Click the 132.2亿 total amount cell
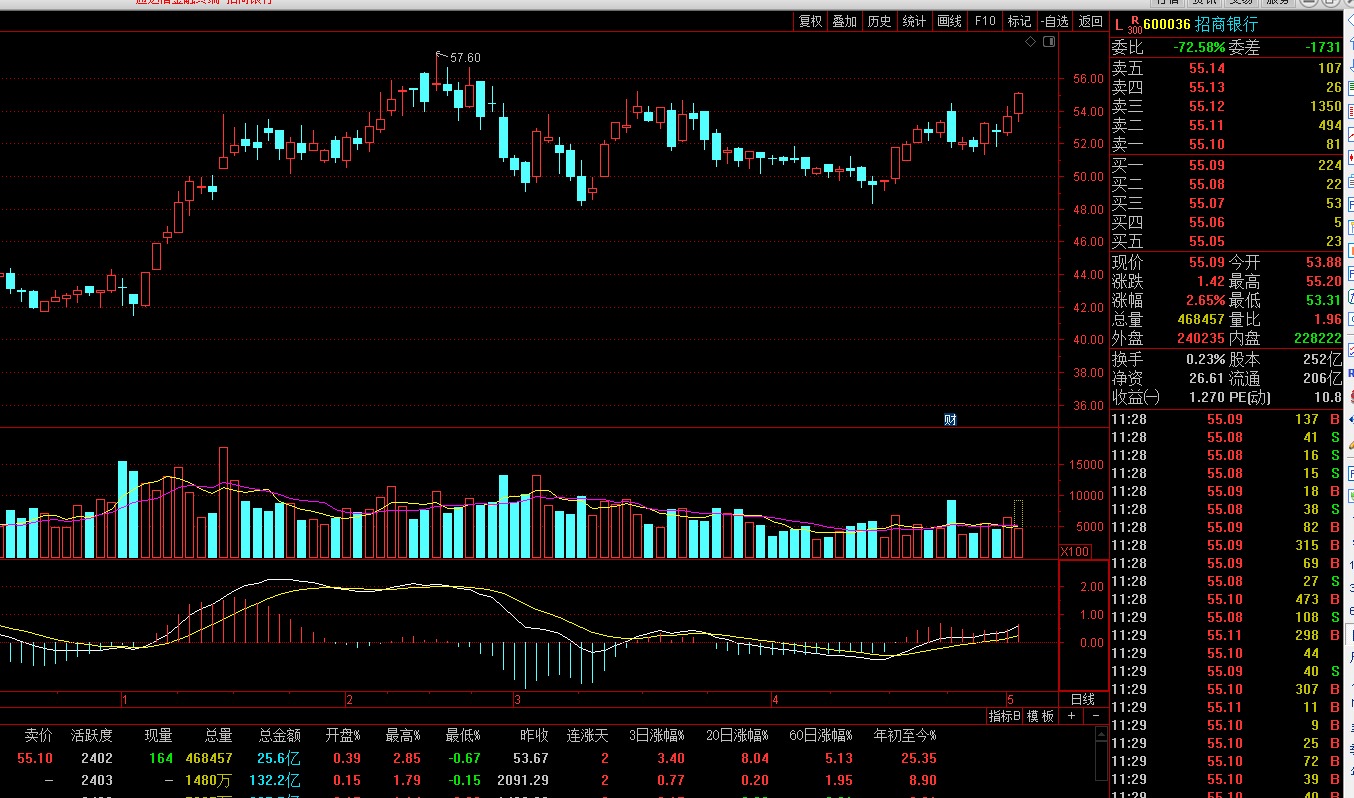The image size is (1354, 798). 277,780
